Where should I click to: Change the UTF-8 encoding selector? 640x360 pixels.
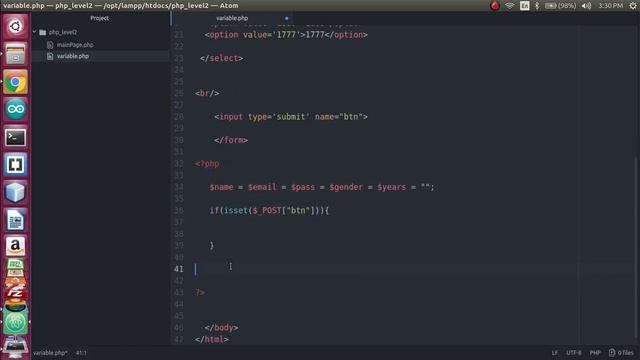click(573, 353)
